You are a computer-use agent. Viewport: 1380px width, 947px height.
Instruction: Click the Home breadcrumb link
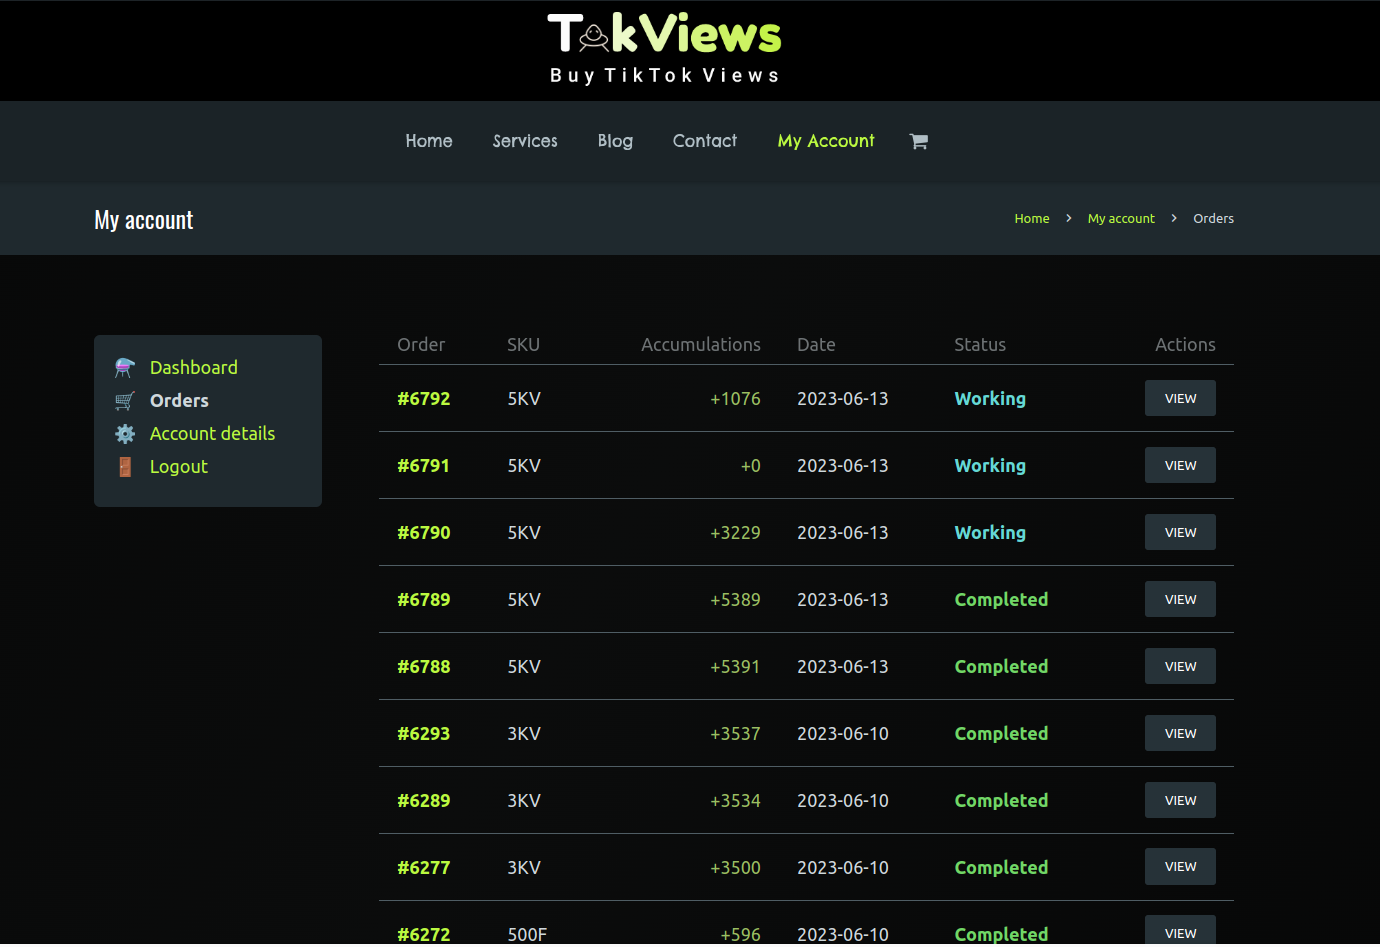tap(1032, 219)
